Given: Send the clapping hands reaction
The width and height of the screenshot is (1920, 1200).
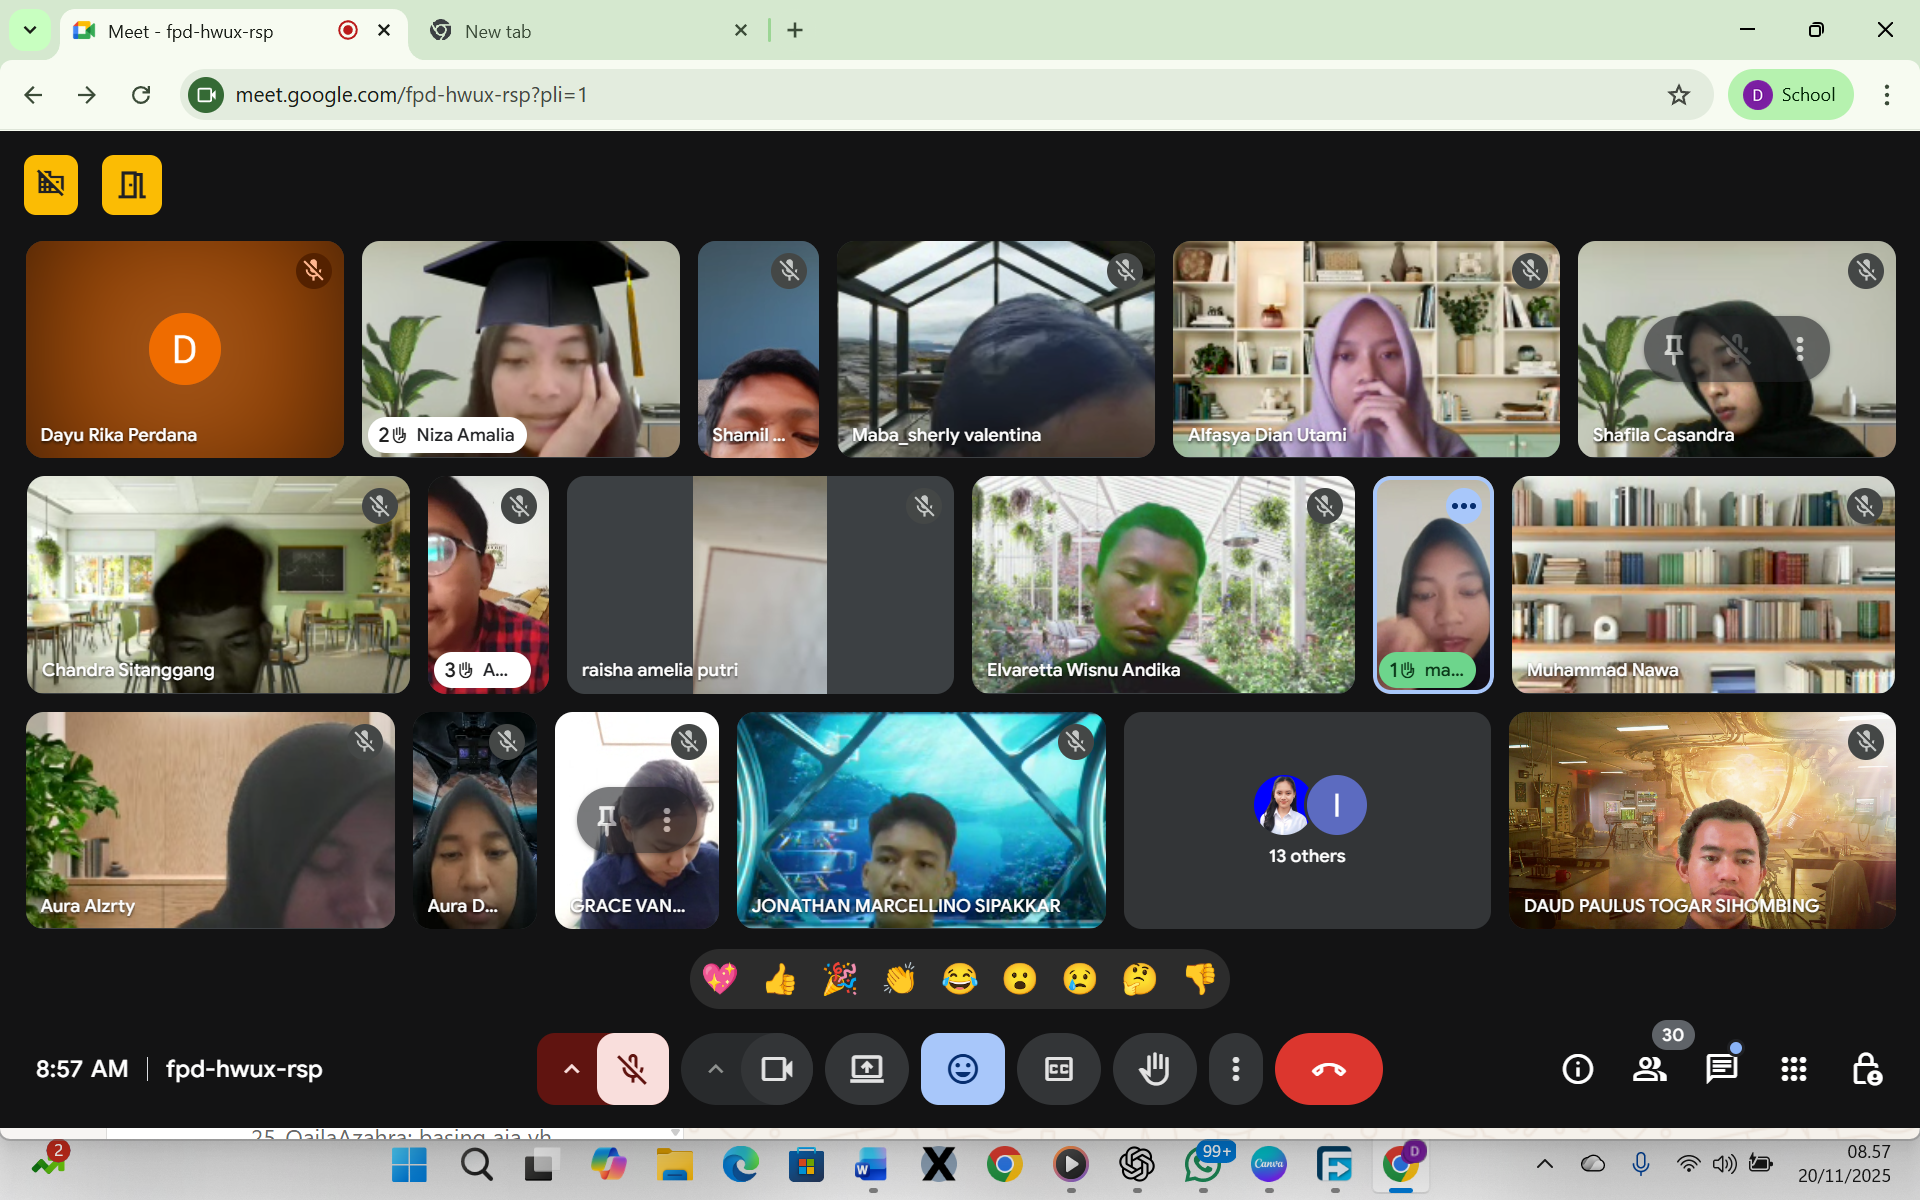Looking at the screenshot, I should click(899, 979).
